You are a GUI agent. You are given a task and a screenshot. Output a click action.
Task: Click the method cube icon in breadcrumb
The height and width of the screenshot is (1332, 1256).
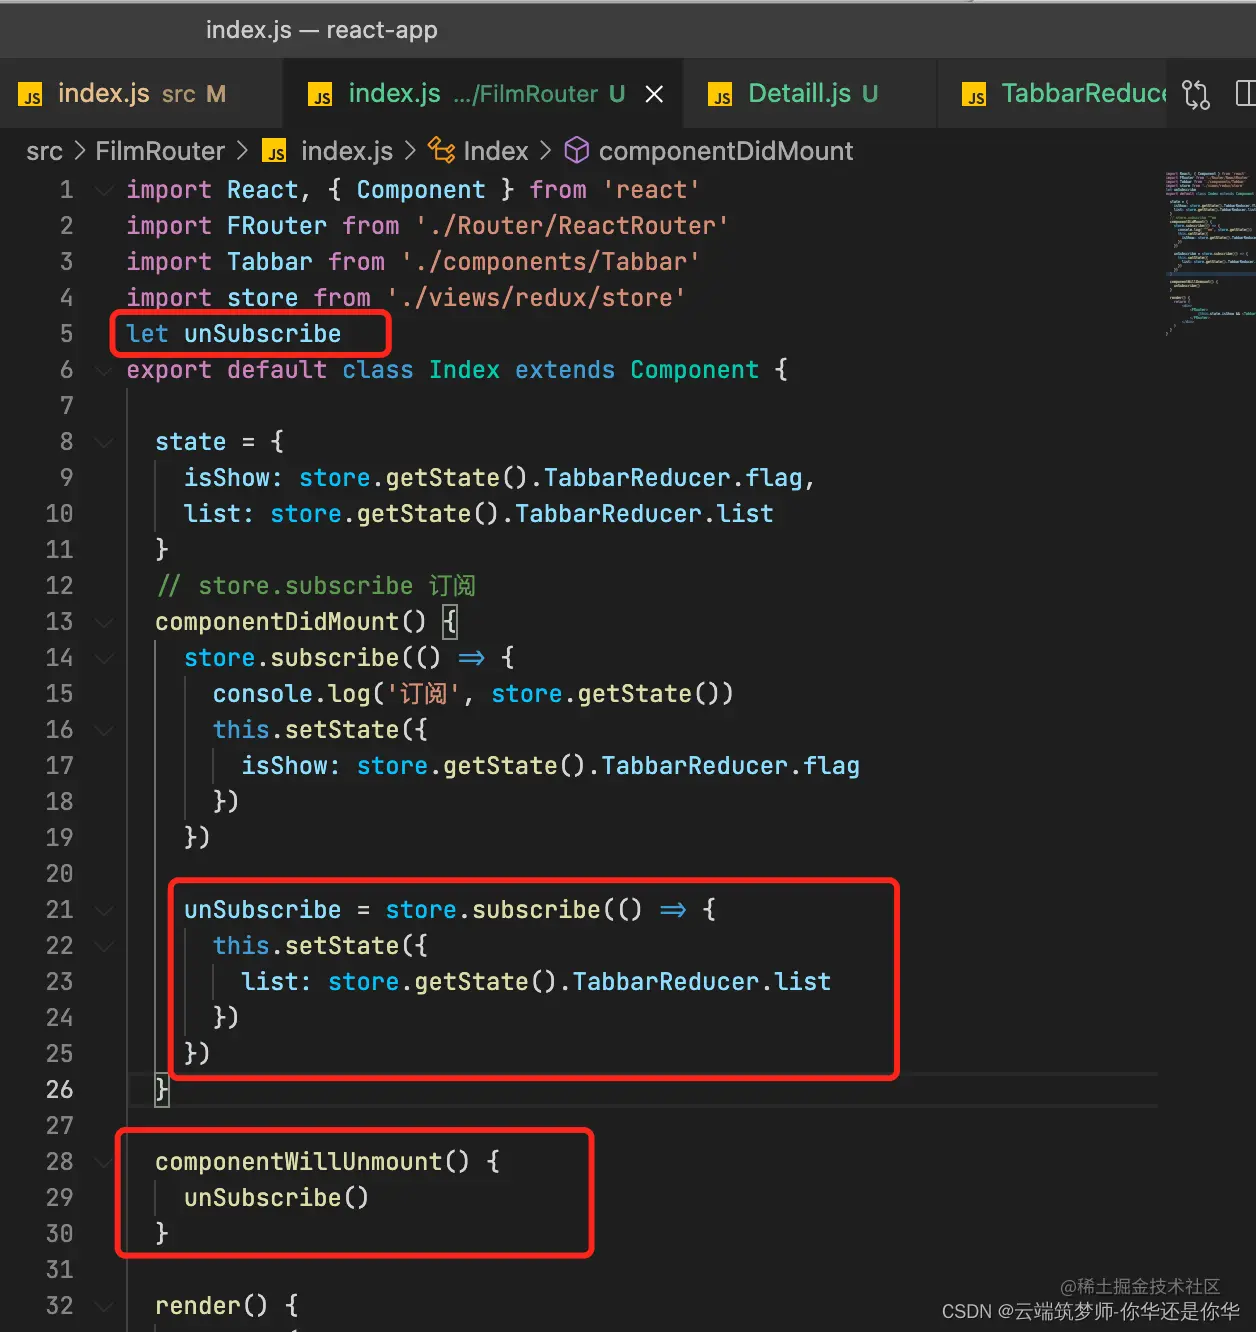[x=577, y=151]
